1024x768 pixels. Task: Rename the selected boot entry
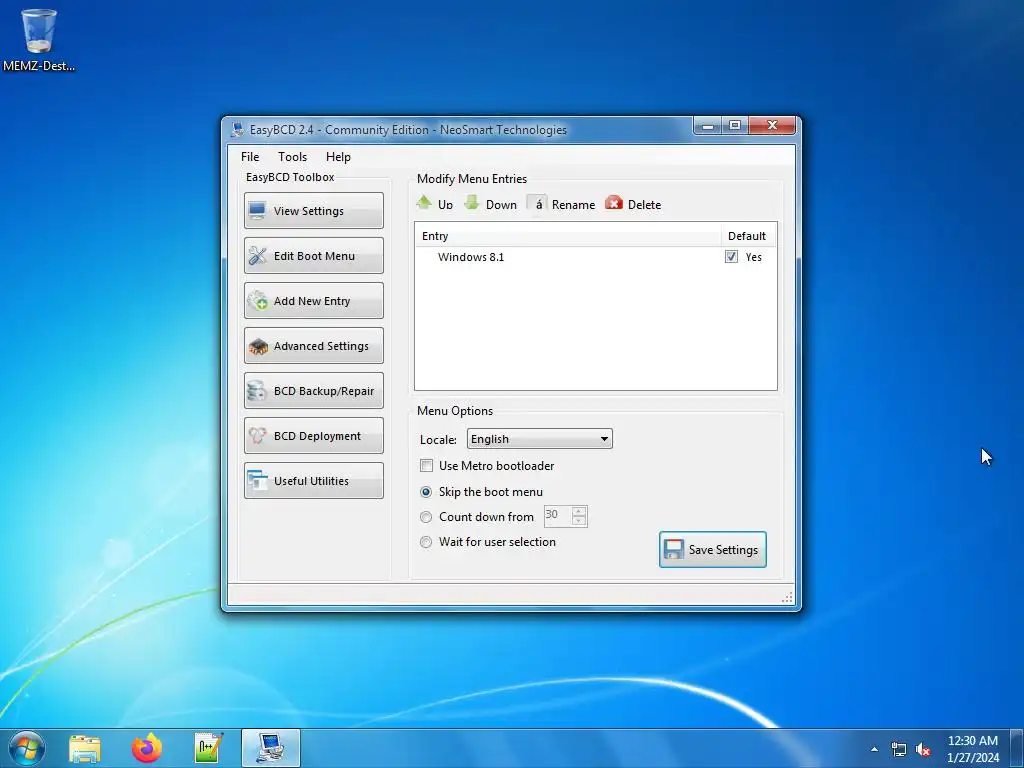tap(562, 204)
